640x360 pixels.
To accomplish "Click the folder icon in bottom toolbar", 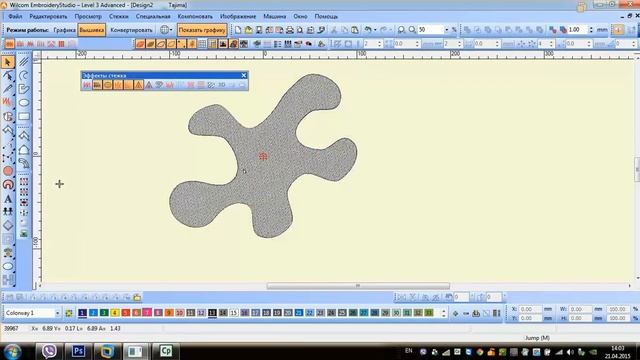I will (137, 297).
